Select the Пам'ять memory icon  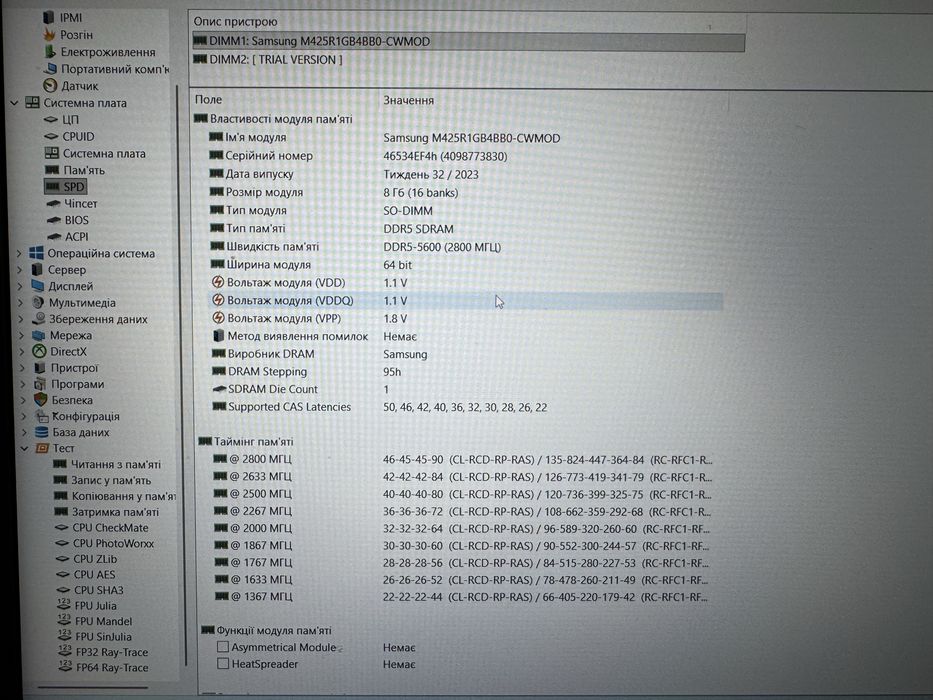coord(52,170)
